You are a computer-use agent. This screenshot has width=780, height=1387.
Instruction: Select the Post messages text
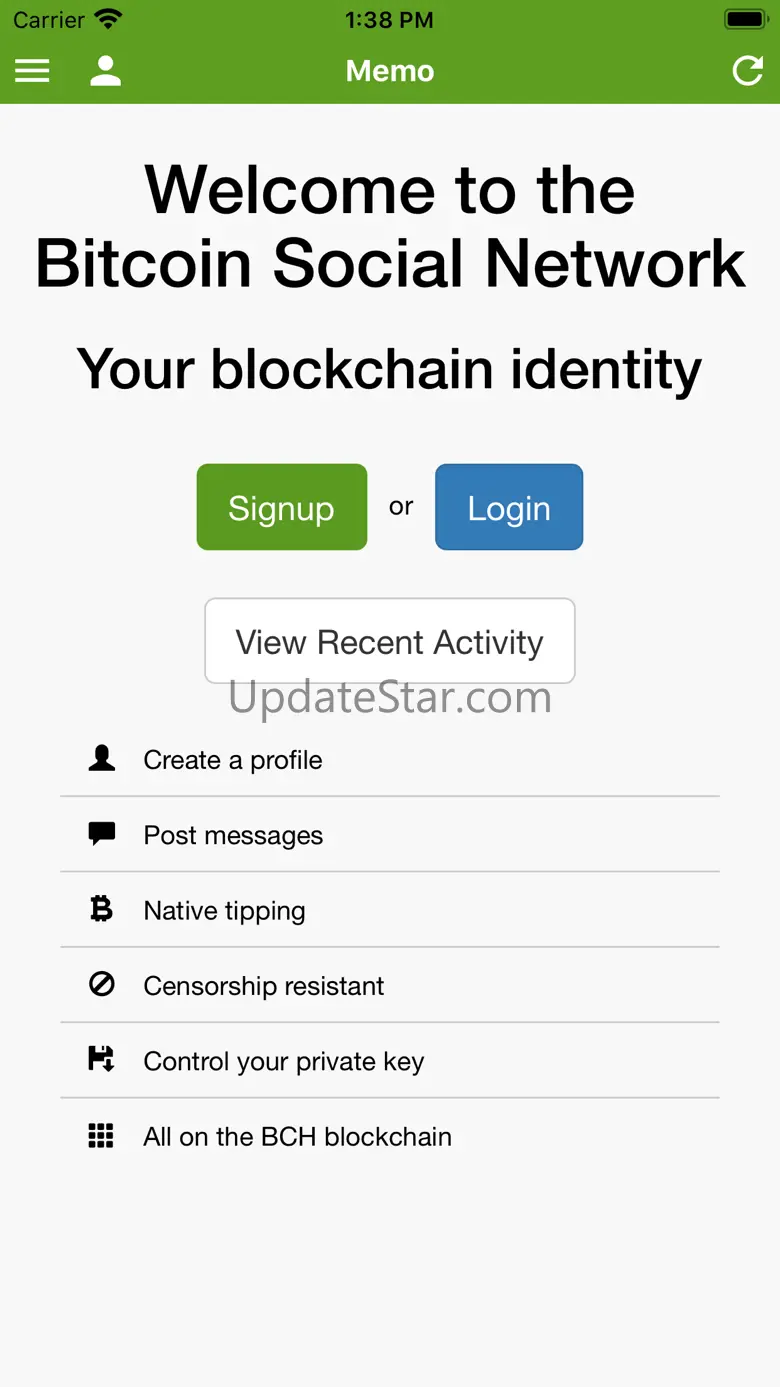pos(233,835)
